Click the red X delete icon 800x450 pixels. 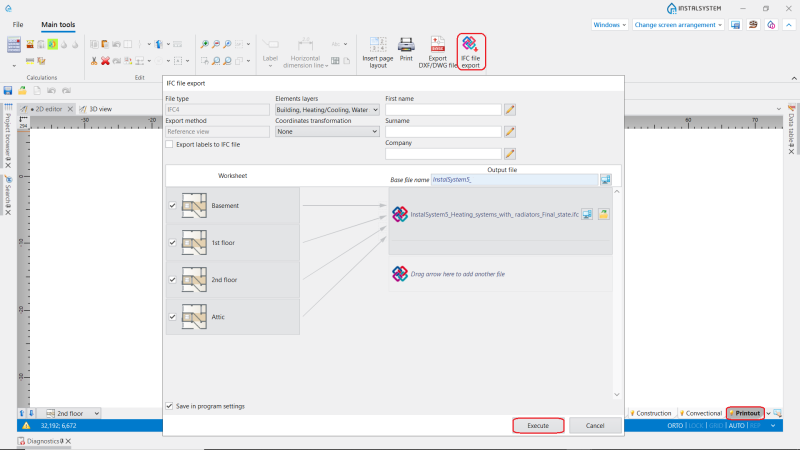[105, 61]
